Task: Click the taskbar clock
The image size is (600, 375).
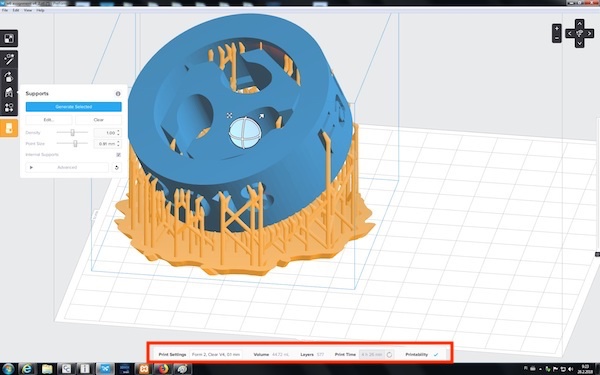Action: [585, 369]
